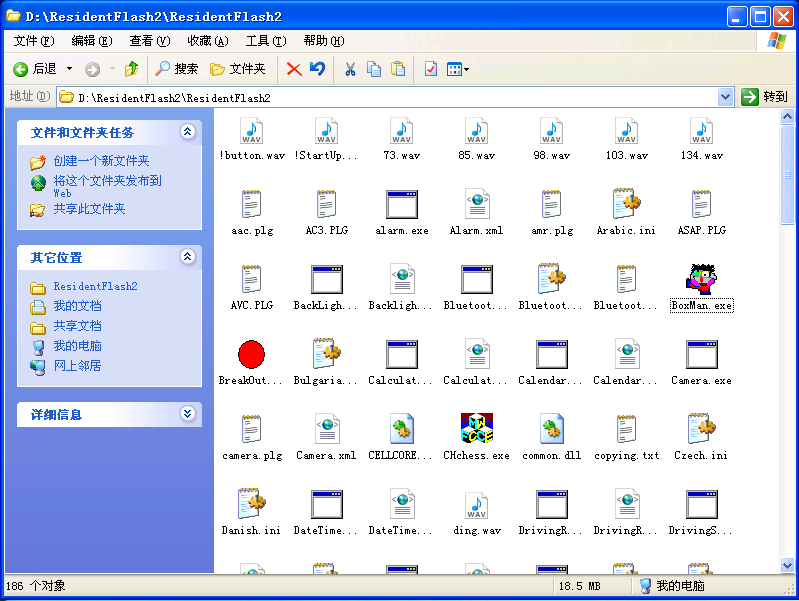Viewport: 799px width, 601px height.
Task: Select the copying.txt file icon
Action: pos(627,429)
